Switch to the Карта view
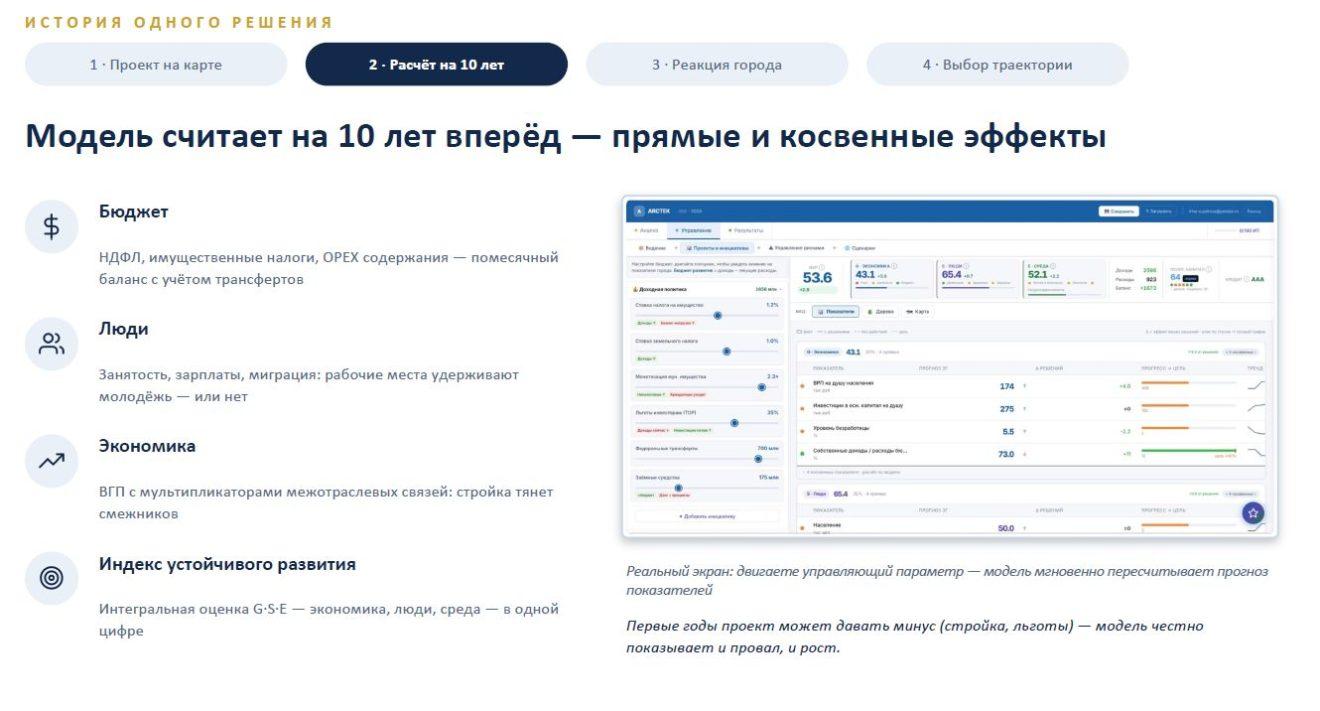1320x711 pixels. [919, 312]
